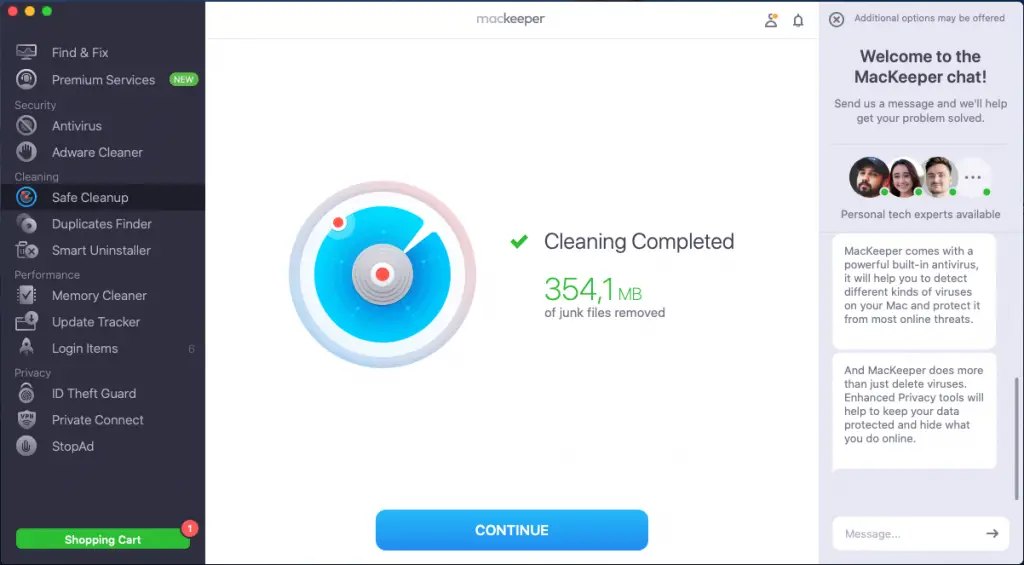Select the Safe Cleanup menu item
This screenshot has width=1024, height=565.
[x=103, y=197]
